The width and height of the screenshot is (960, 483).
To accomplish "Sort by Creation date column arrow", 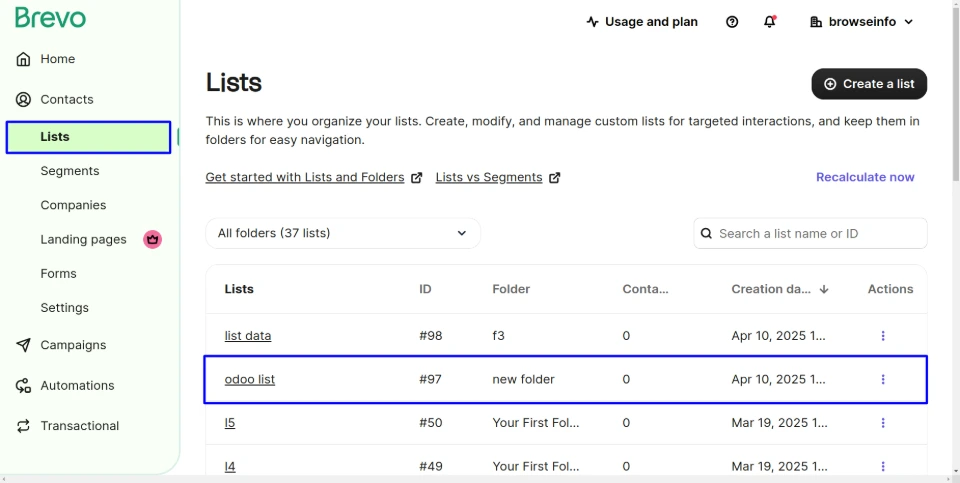I will pyautogui.click(x=824, y=290).
